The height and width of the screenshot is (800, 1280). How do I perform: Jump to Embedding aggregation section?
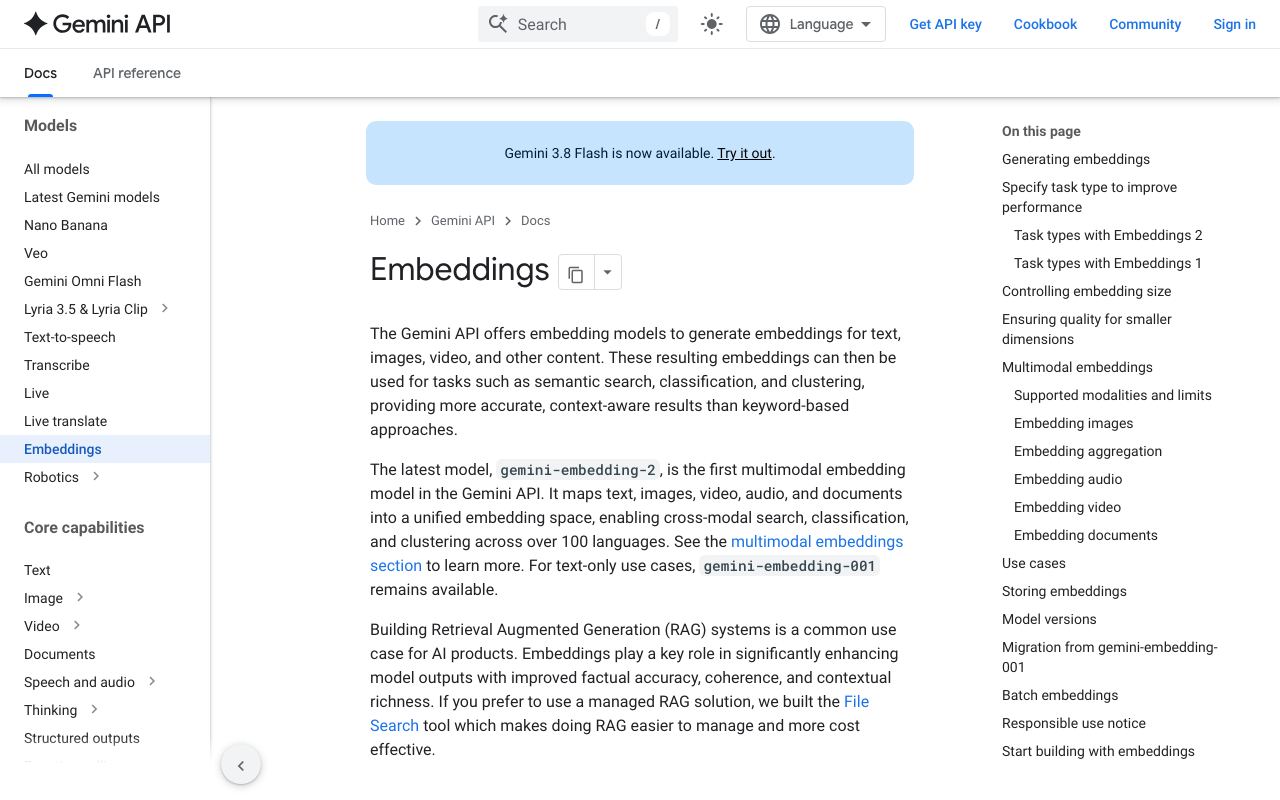click(x=1088, y=451)
